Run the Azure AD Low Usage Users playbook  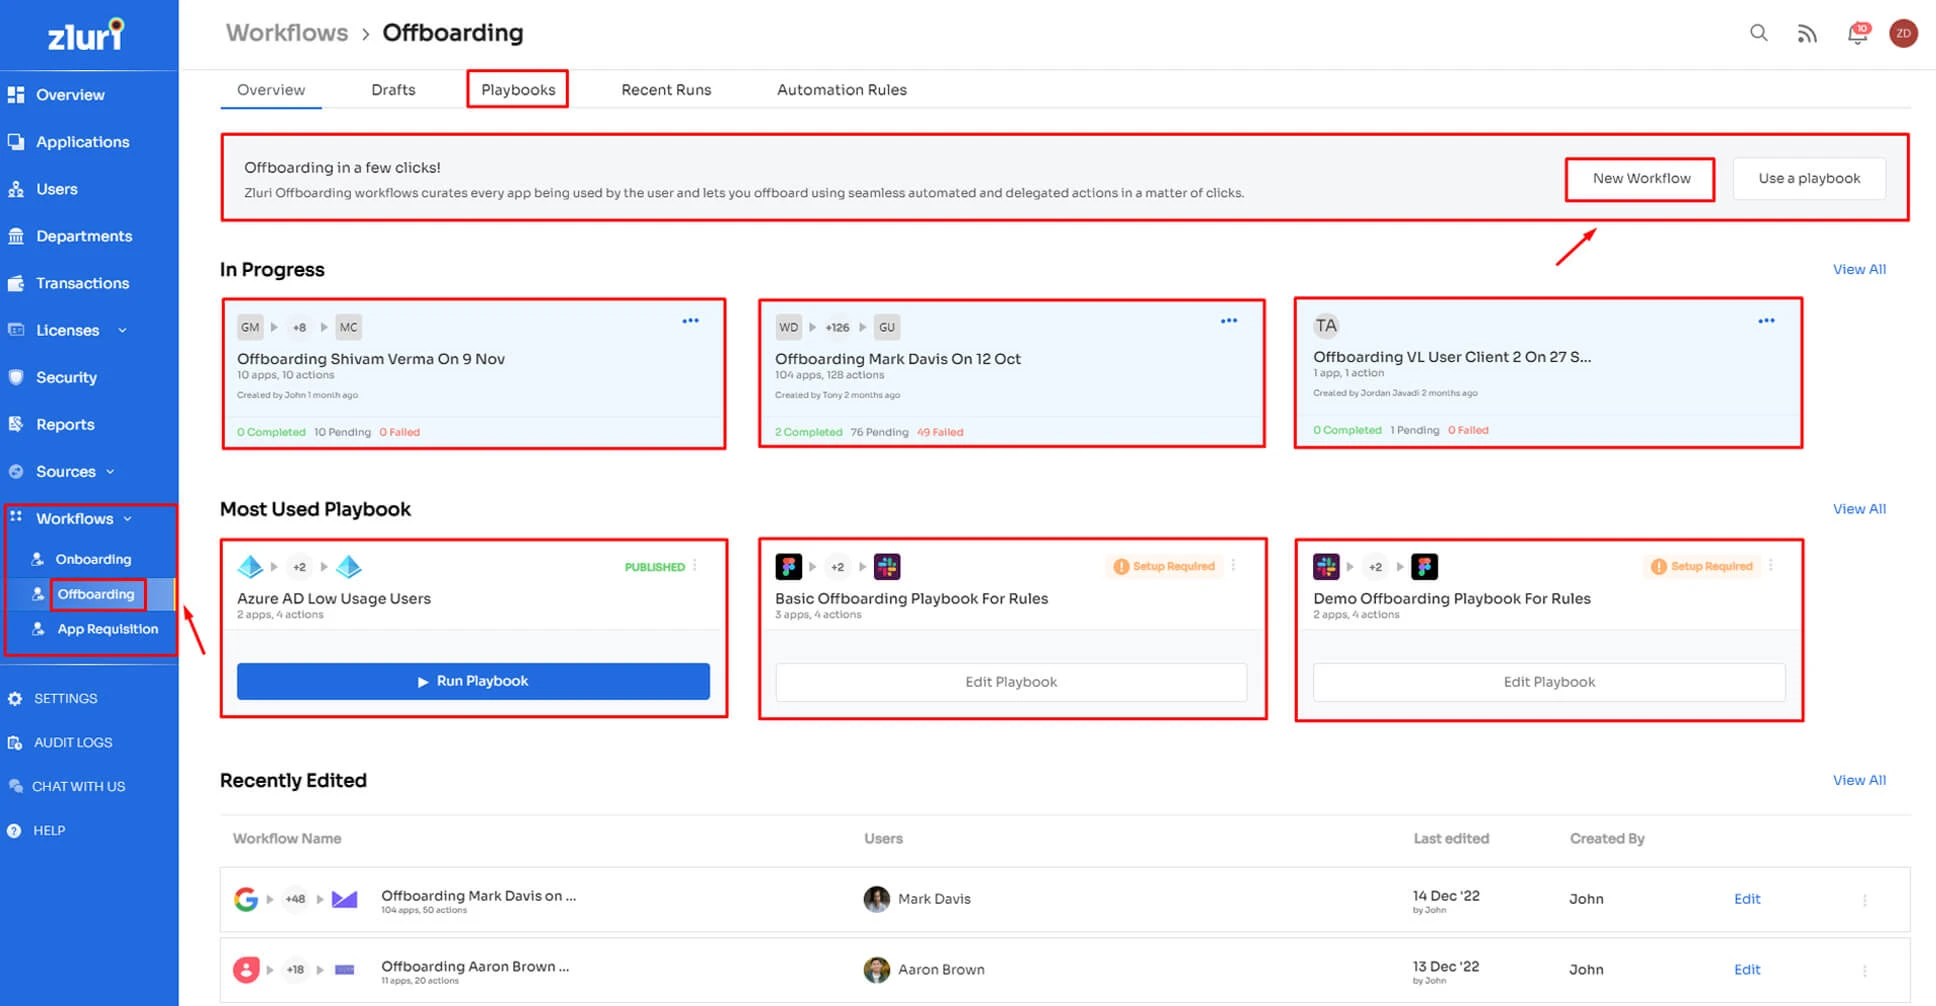pos(472,681)
